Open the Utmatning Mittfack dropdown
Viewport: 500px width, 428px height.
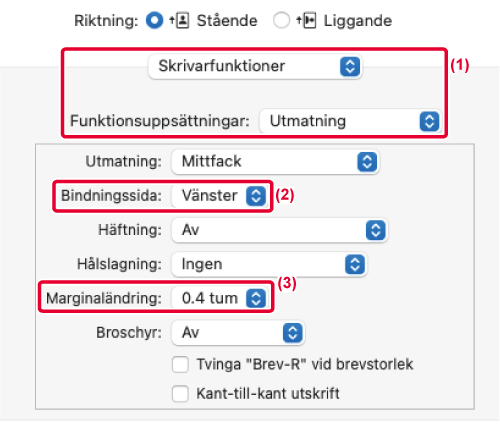(276, 162)
